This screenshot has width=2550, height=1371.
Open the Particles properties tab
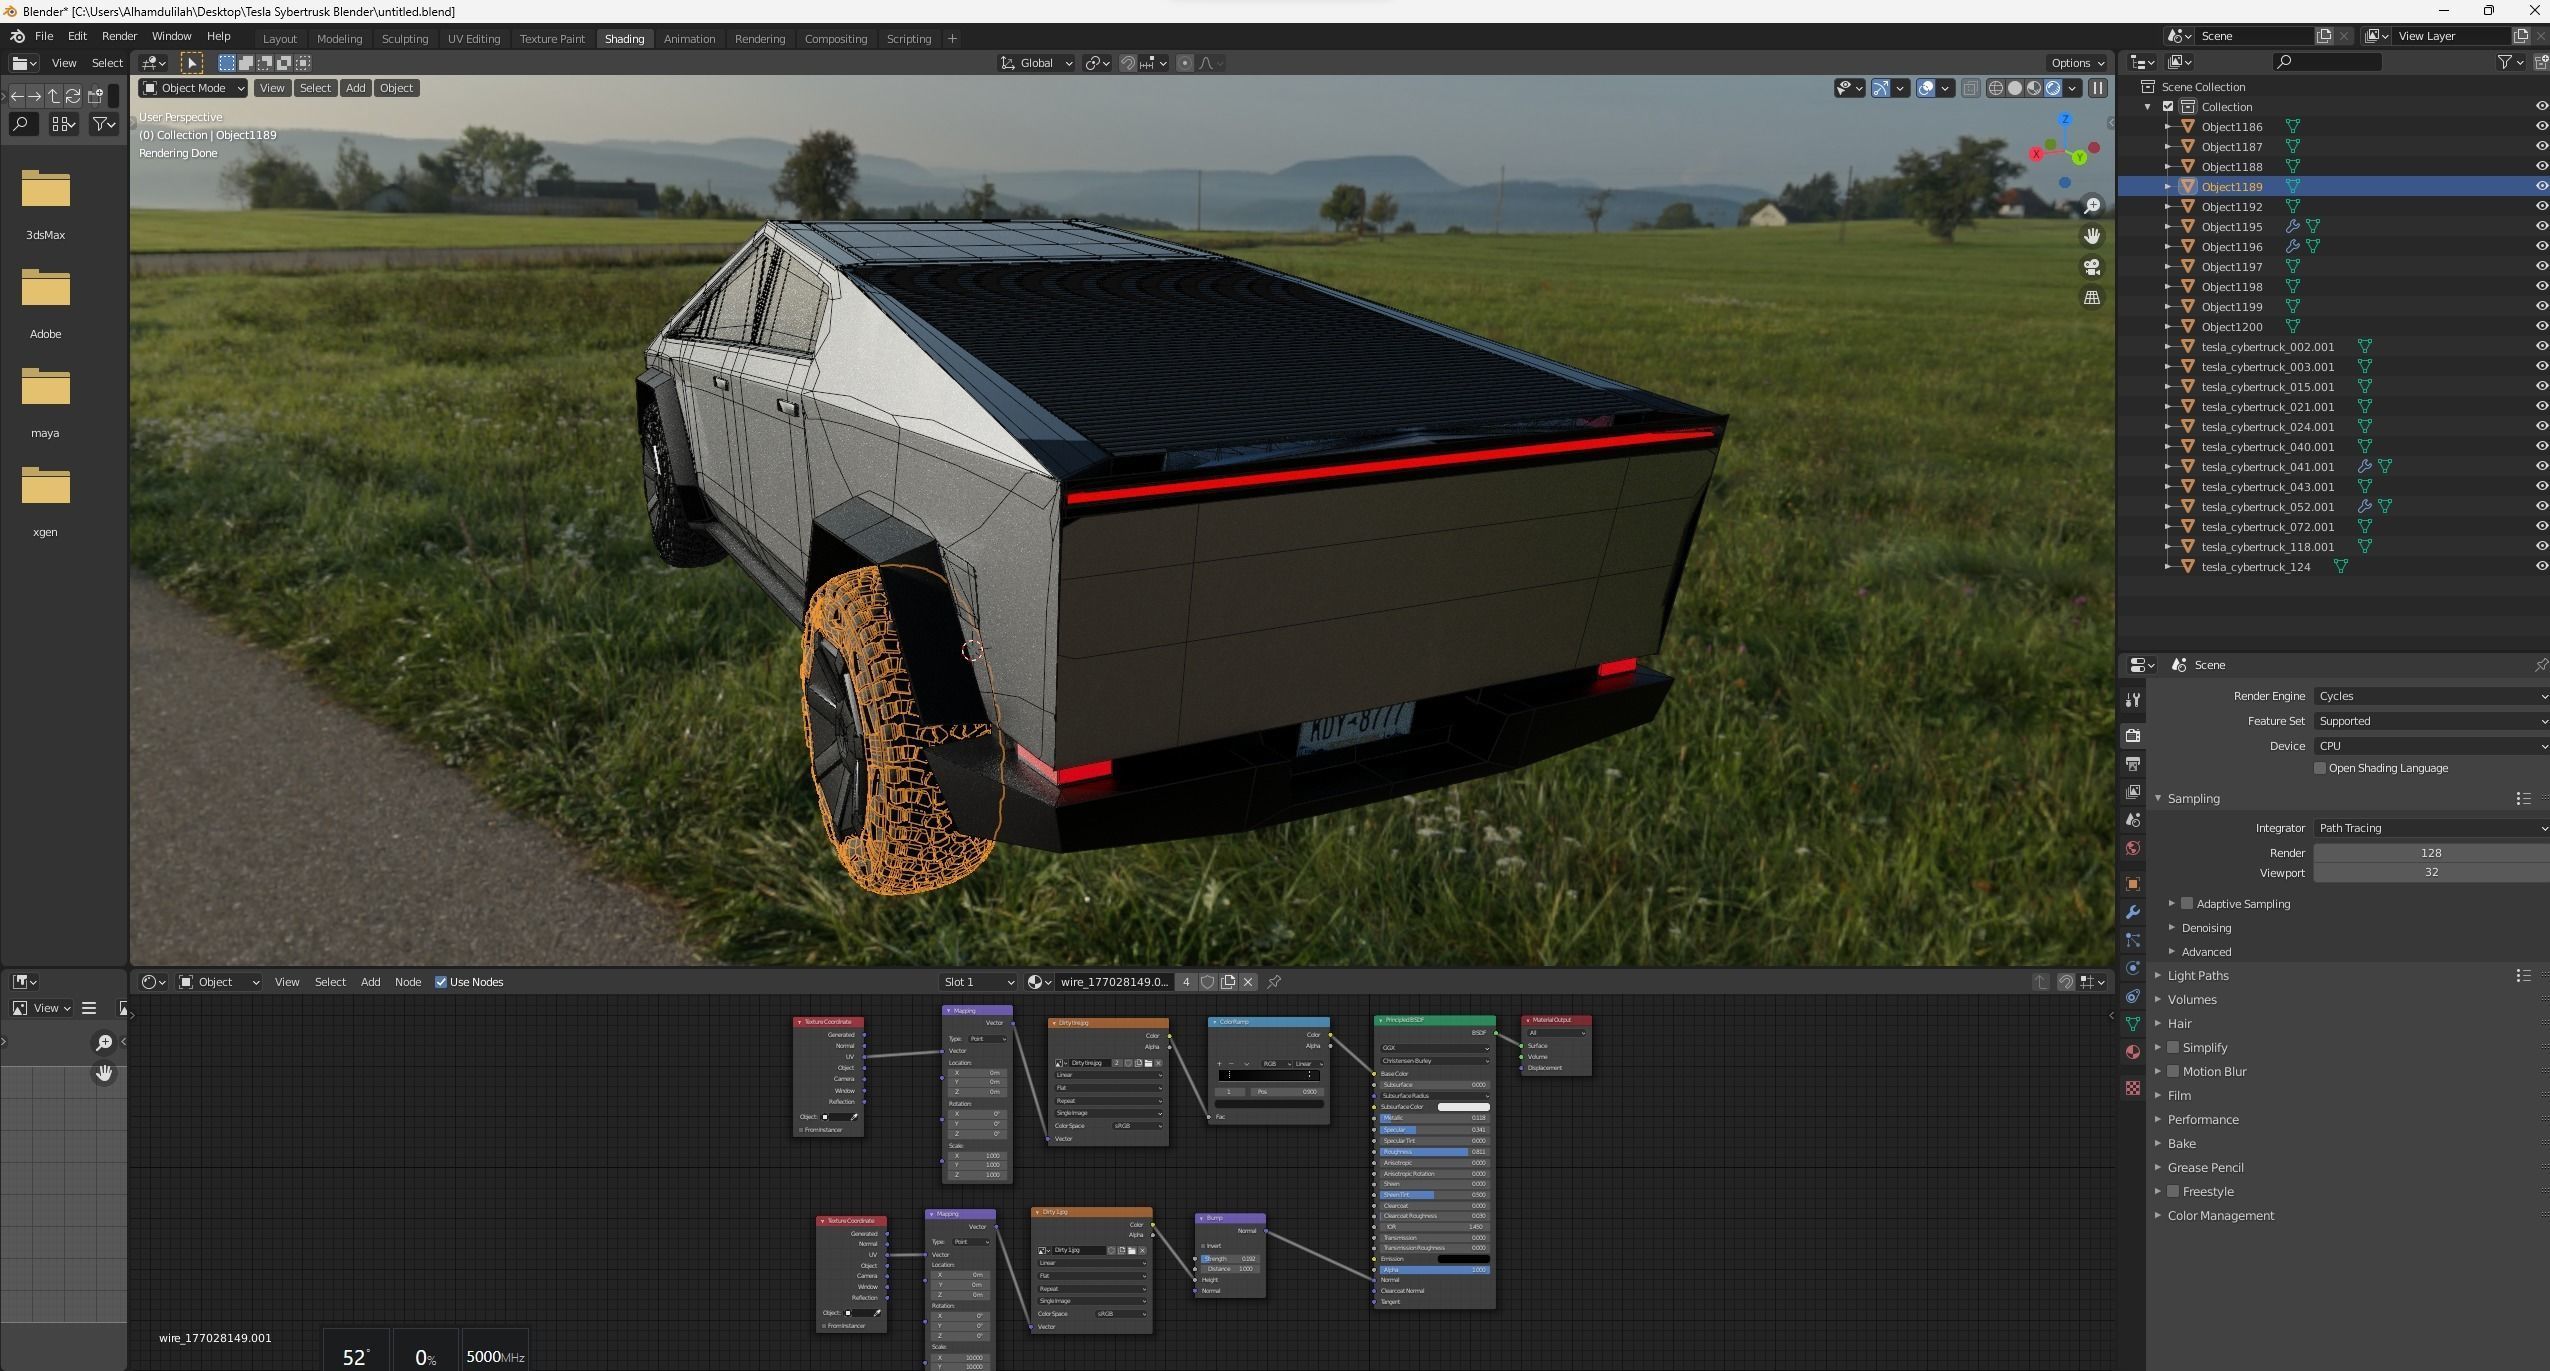click(x=2132, y=940)
